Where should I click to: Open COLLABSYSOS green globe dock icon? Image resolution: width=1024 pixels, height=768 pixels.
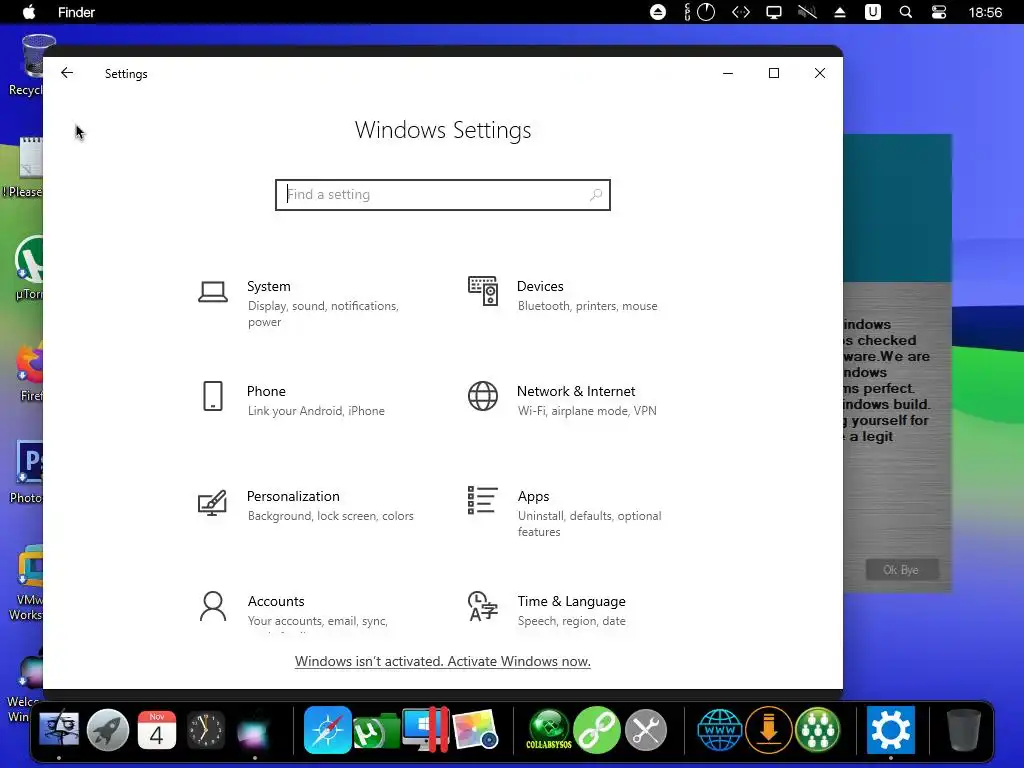click(x=549, y=729)
